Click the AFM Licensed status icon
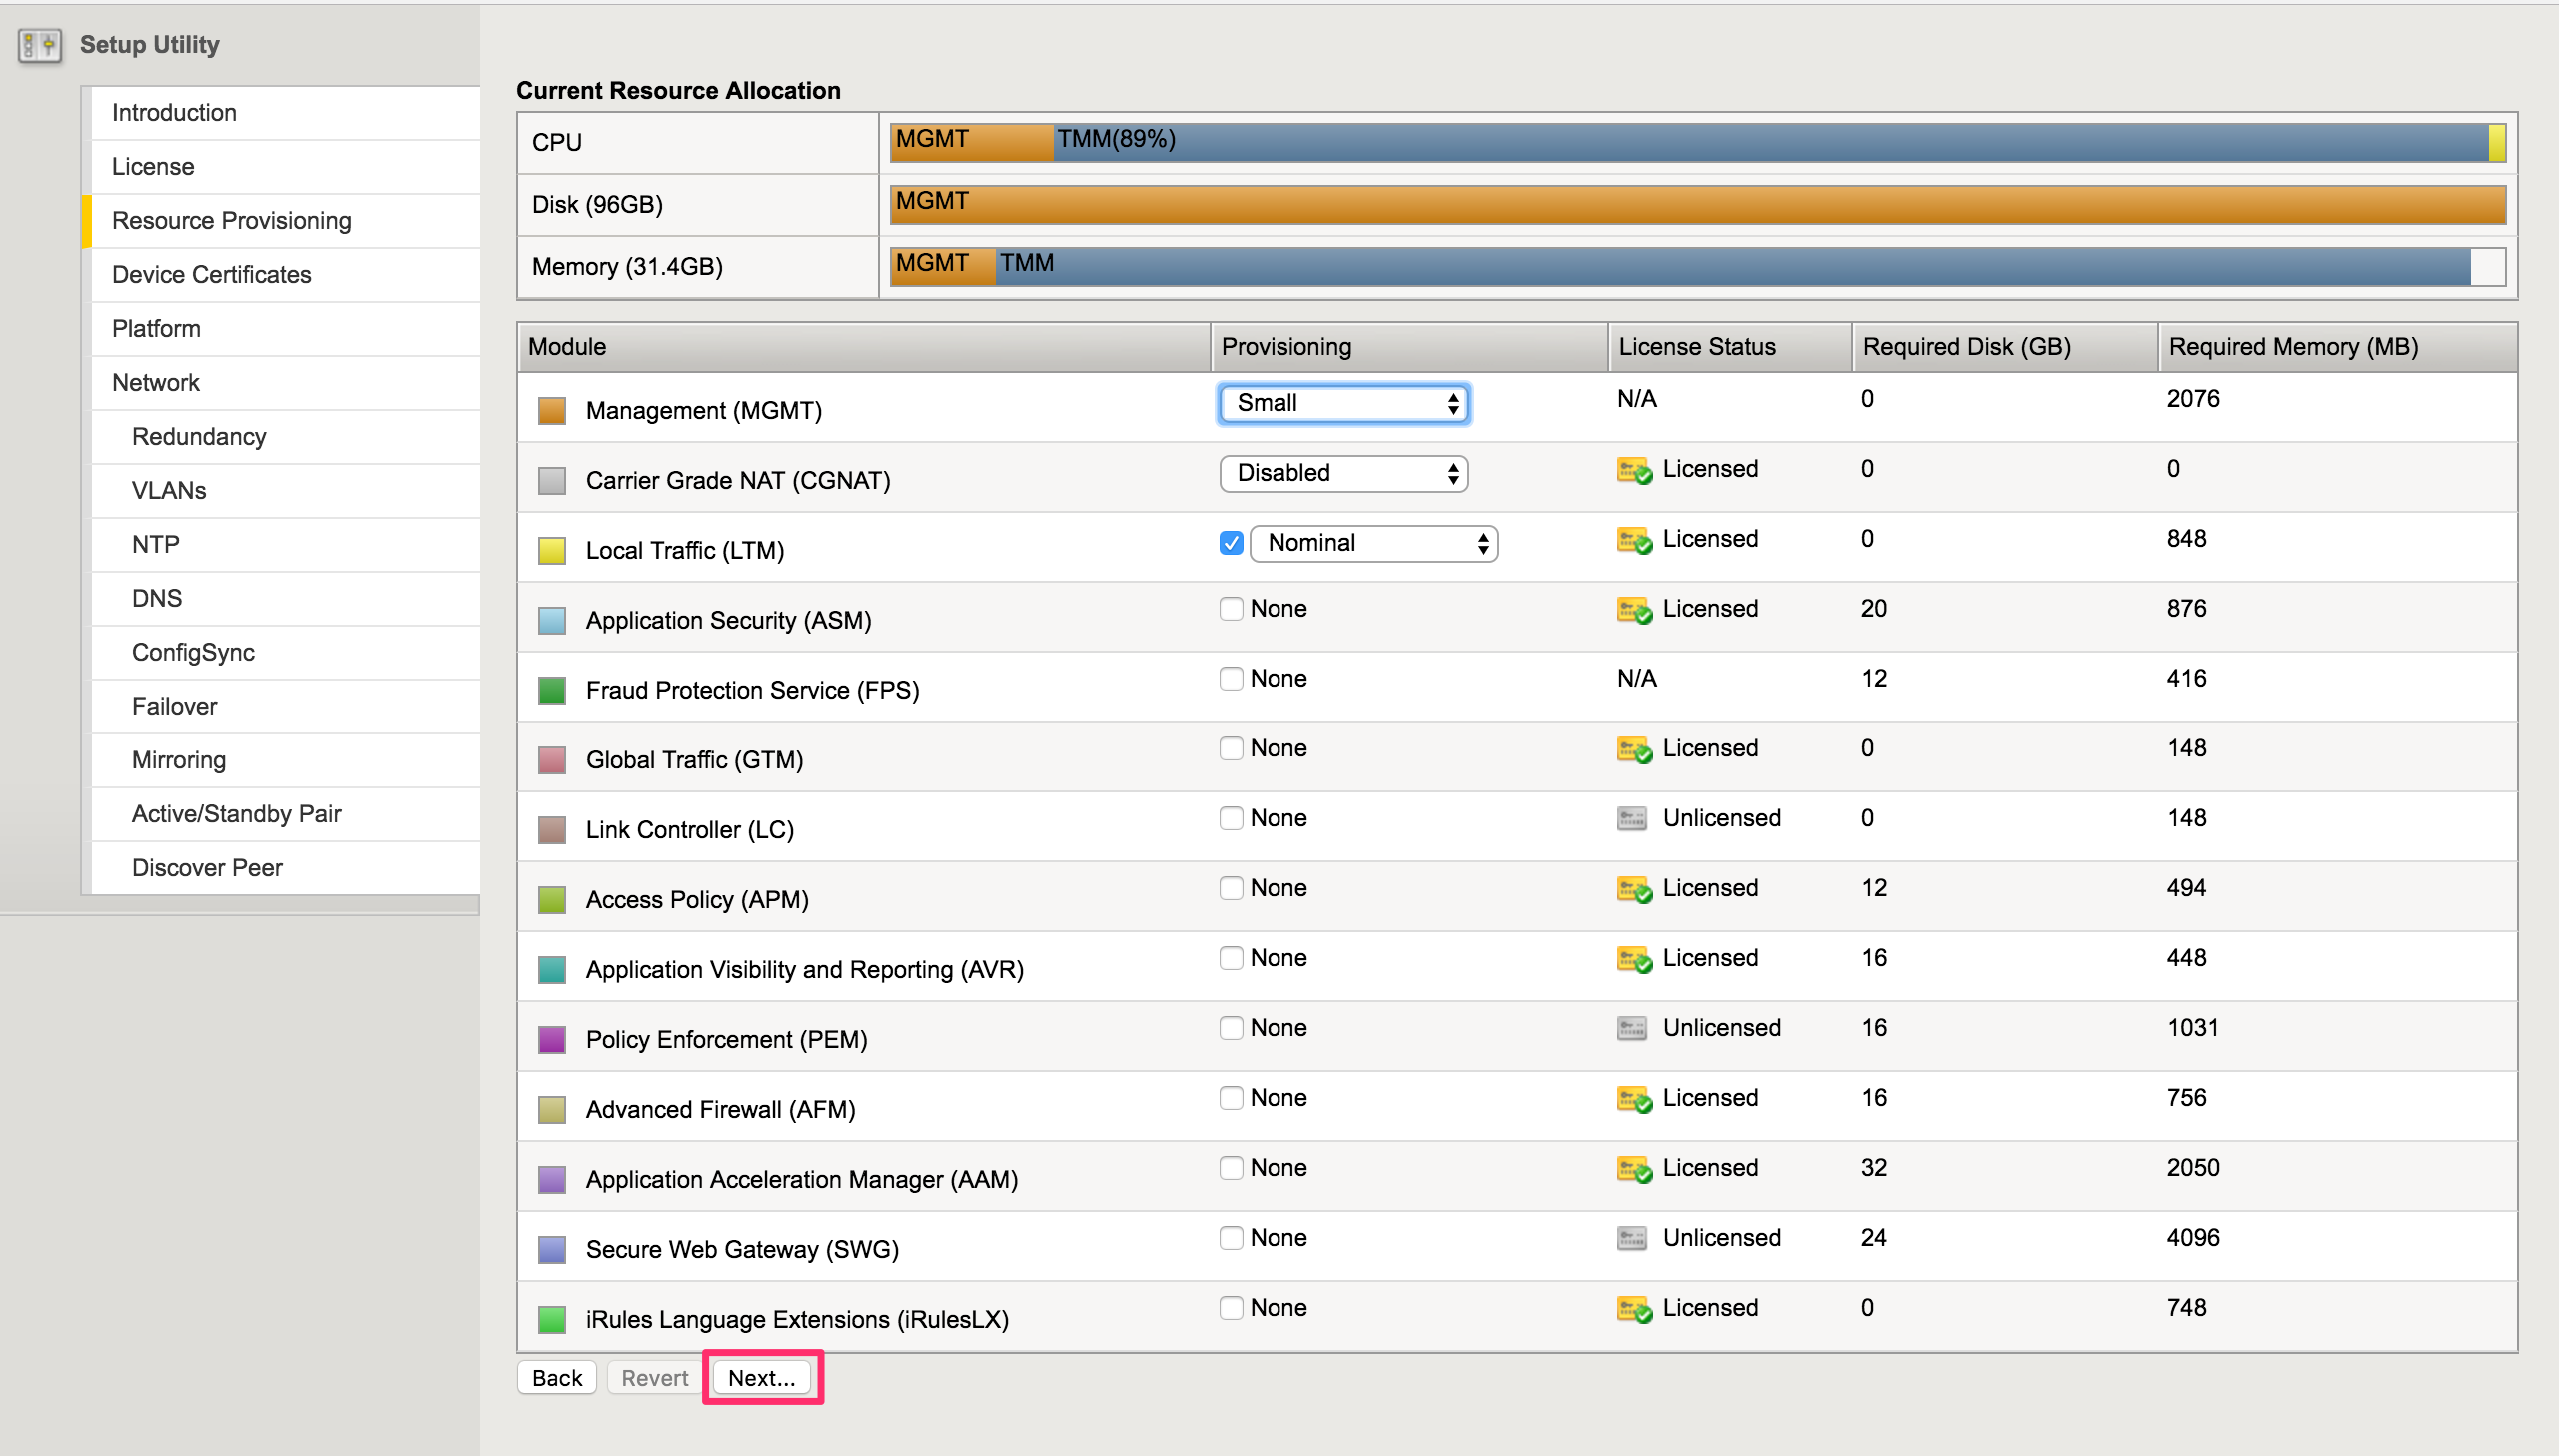 [x=1634, y=1099]
